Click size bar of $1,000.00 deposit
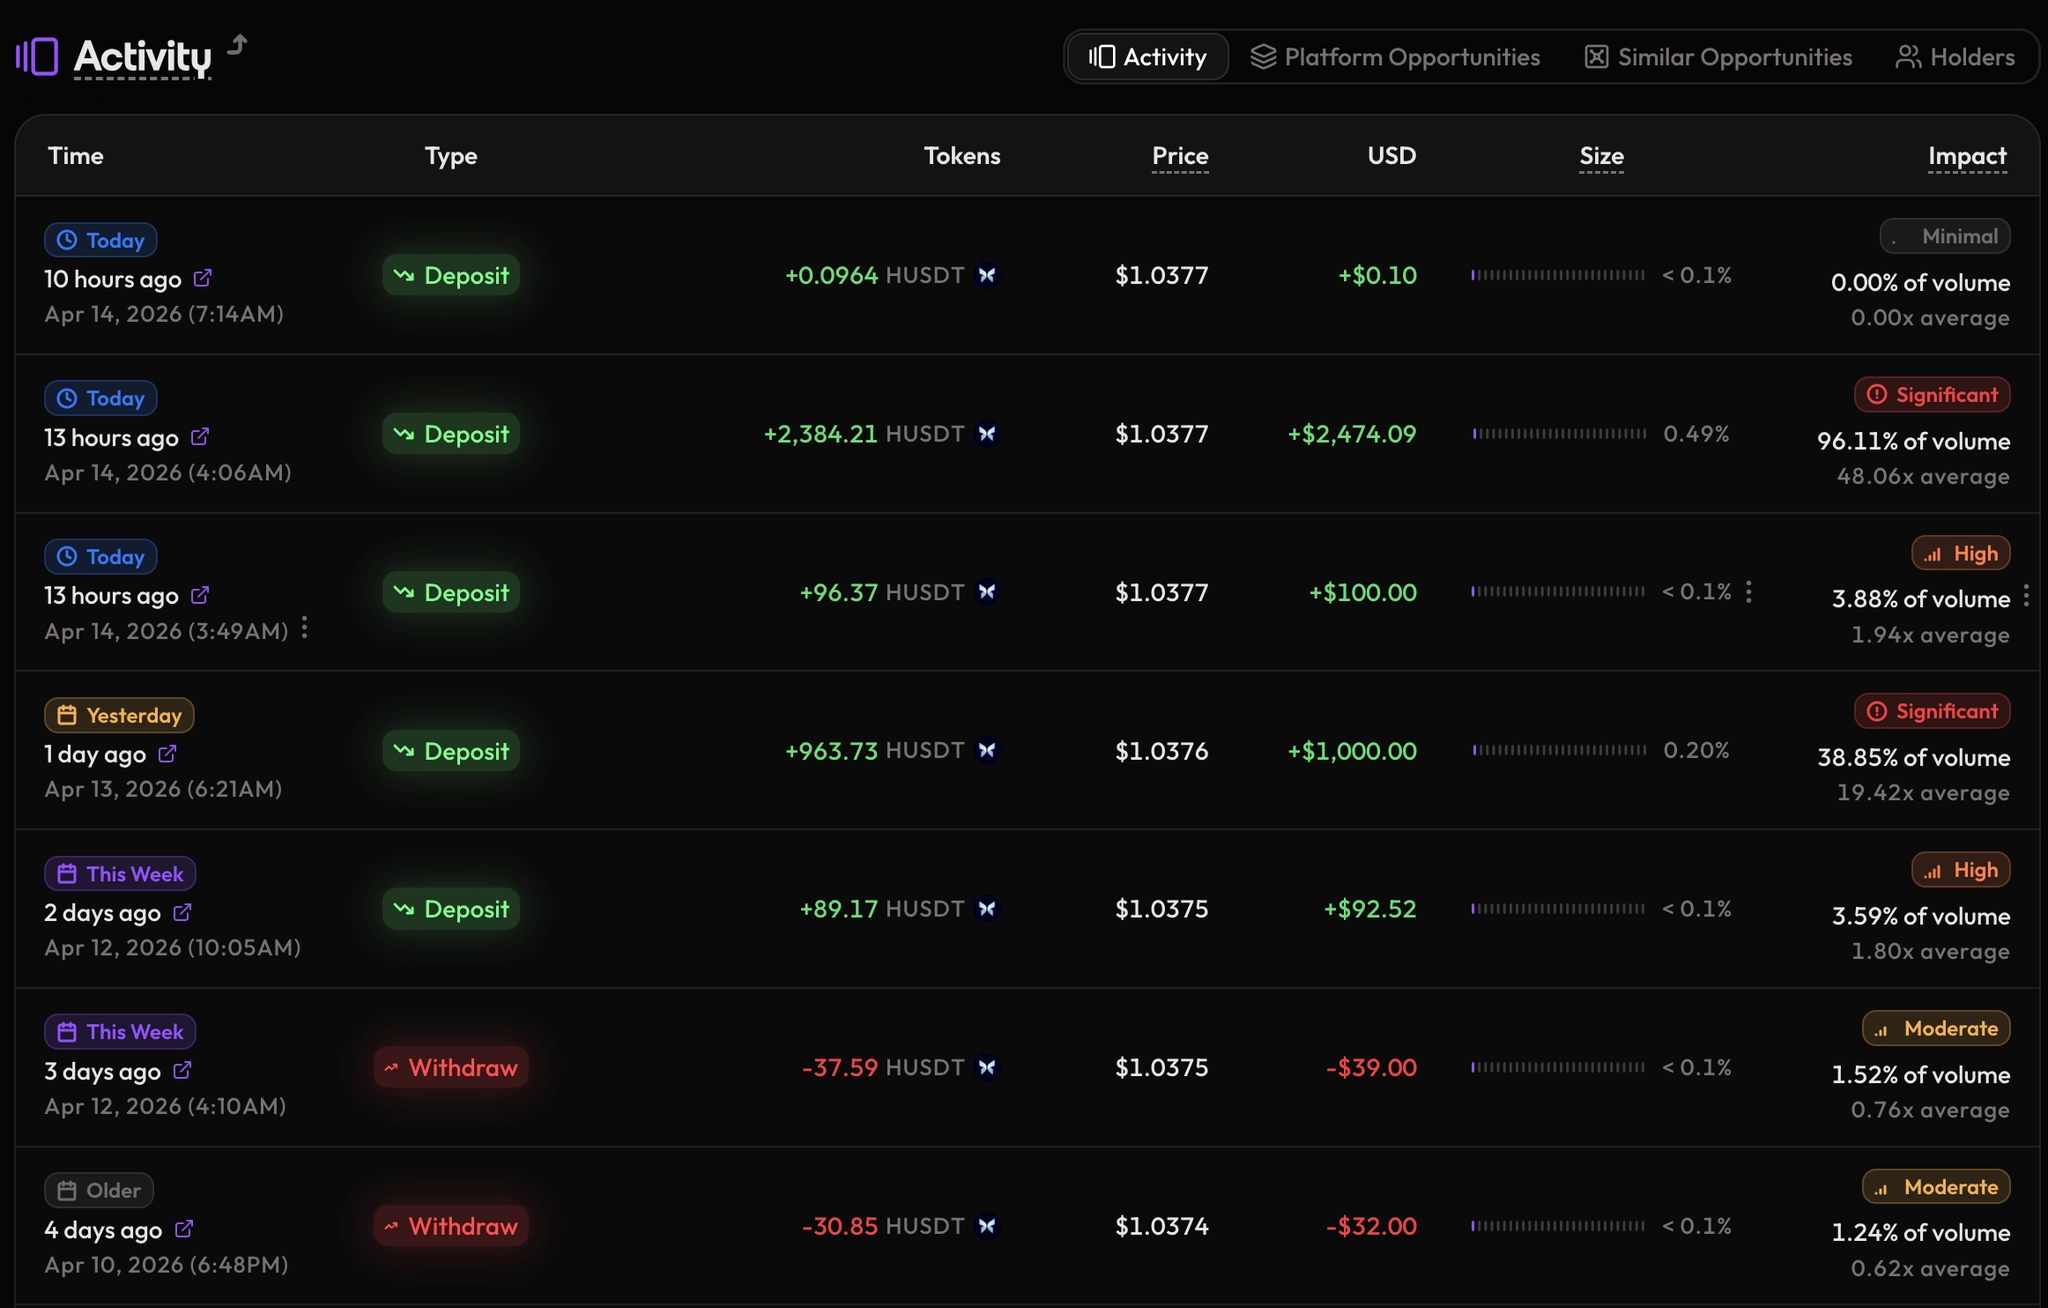The width and height of the screenshot is (2048, 1308). click(x=1558, y=750)
